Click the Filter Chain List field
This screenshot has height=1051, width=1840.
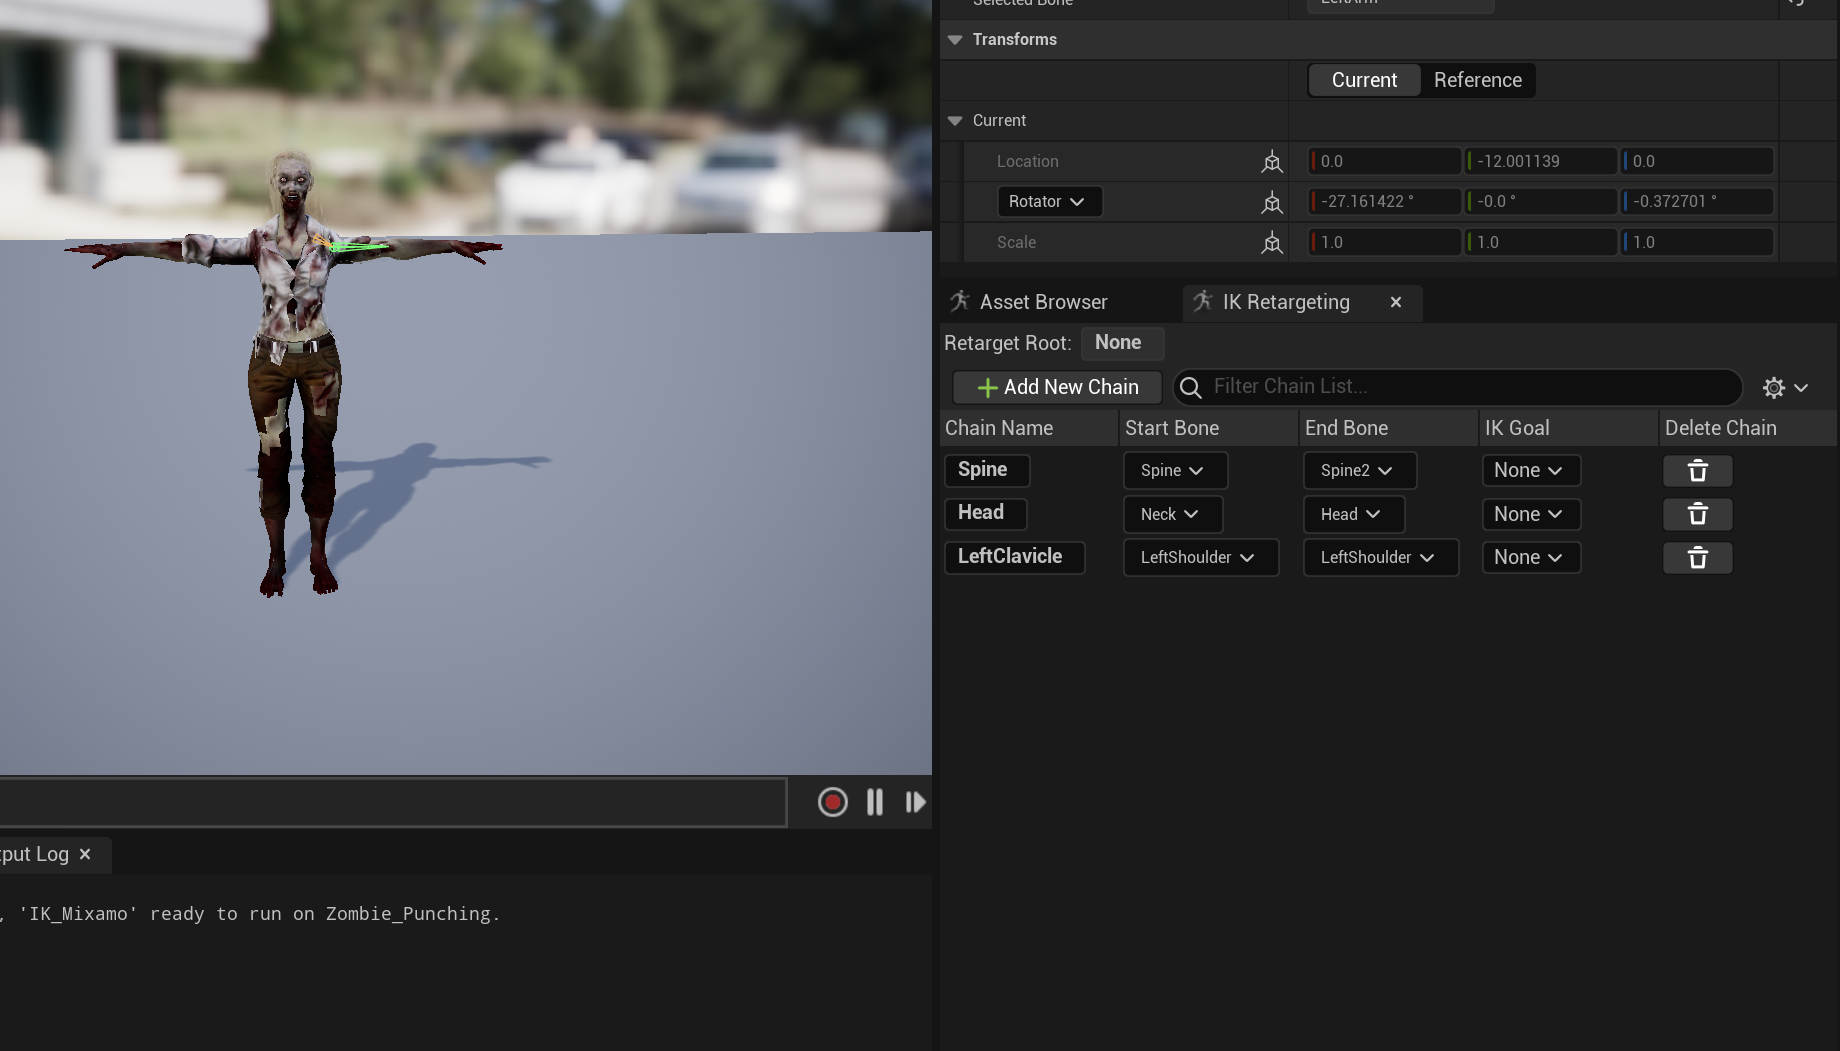tap(1458, 387)
